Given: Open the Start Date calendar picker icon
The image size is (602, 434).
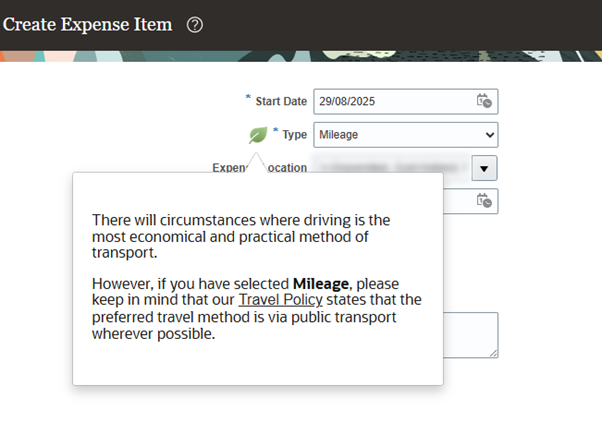Looking at the screenshot, I should [x=484, y=101].
